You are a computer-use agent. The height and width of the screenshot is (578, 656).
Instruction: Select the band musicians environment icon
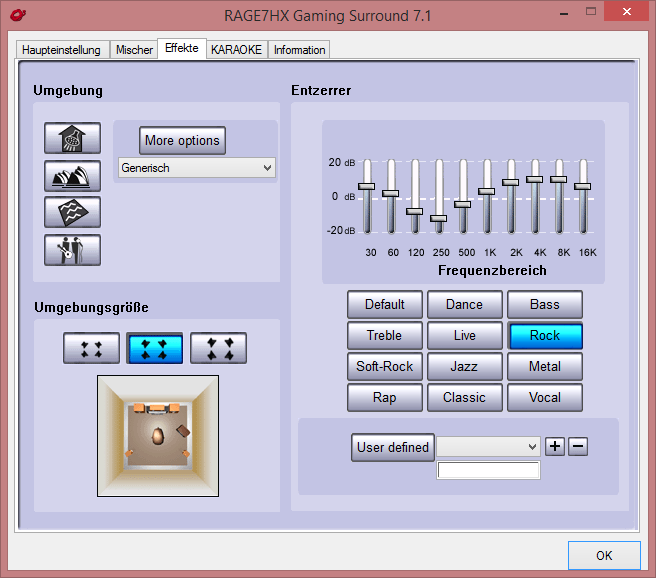(x=72, y=249)
